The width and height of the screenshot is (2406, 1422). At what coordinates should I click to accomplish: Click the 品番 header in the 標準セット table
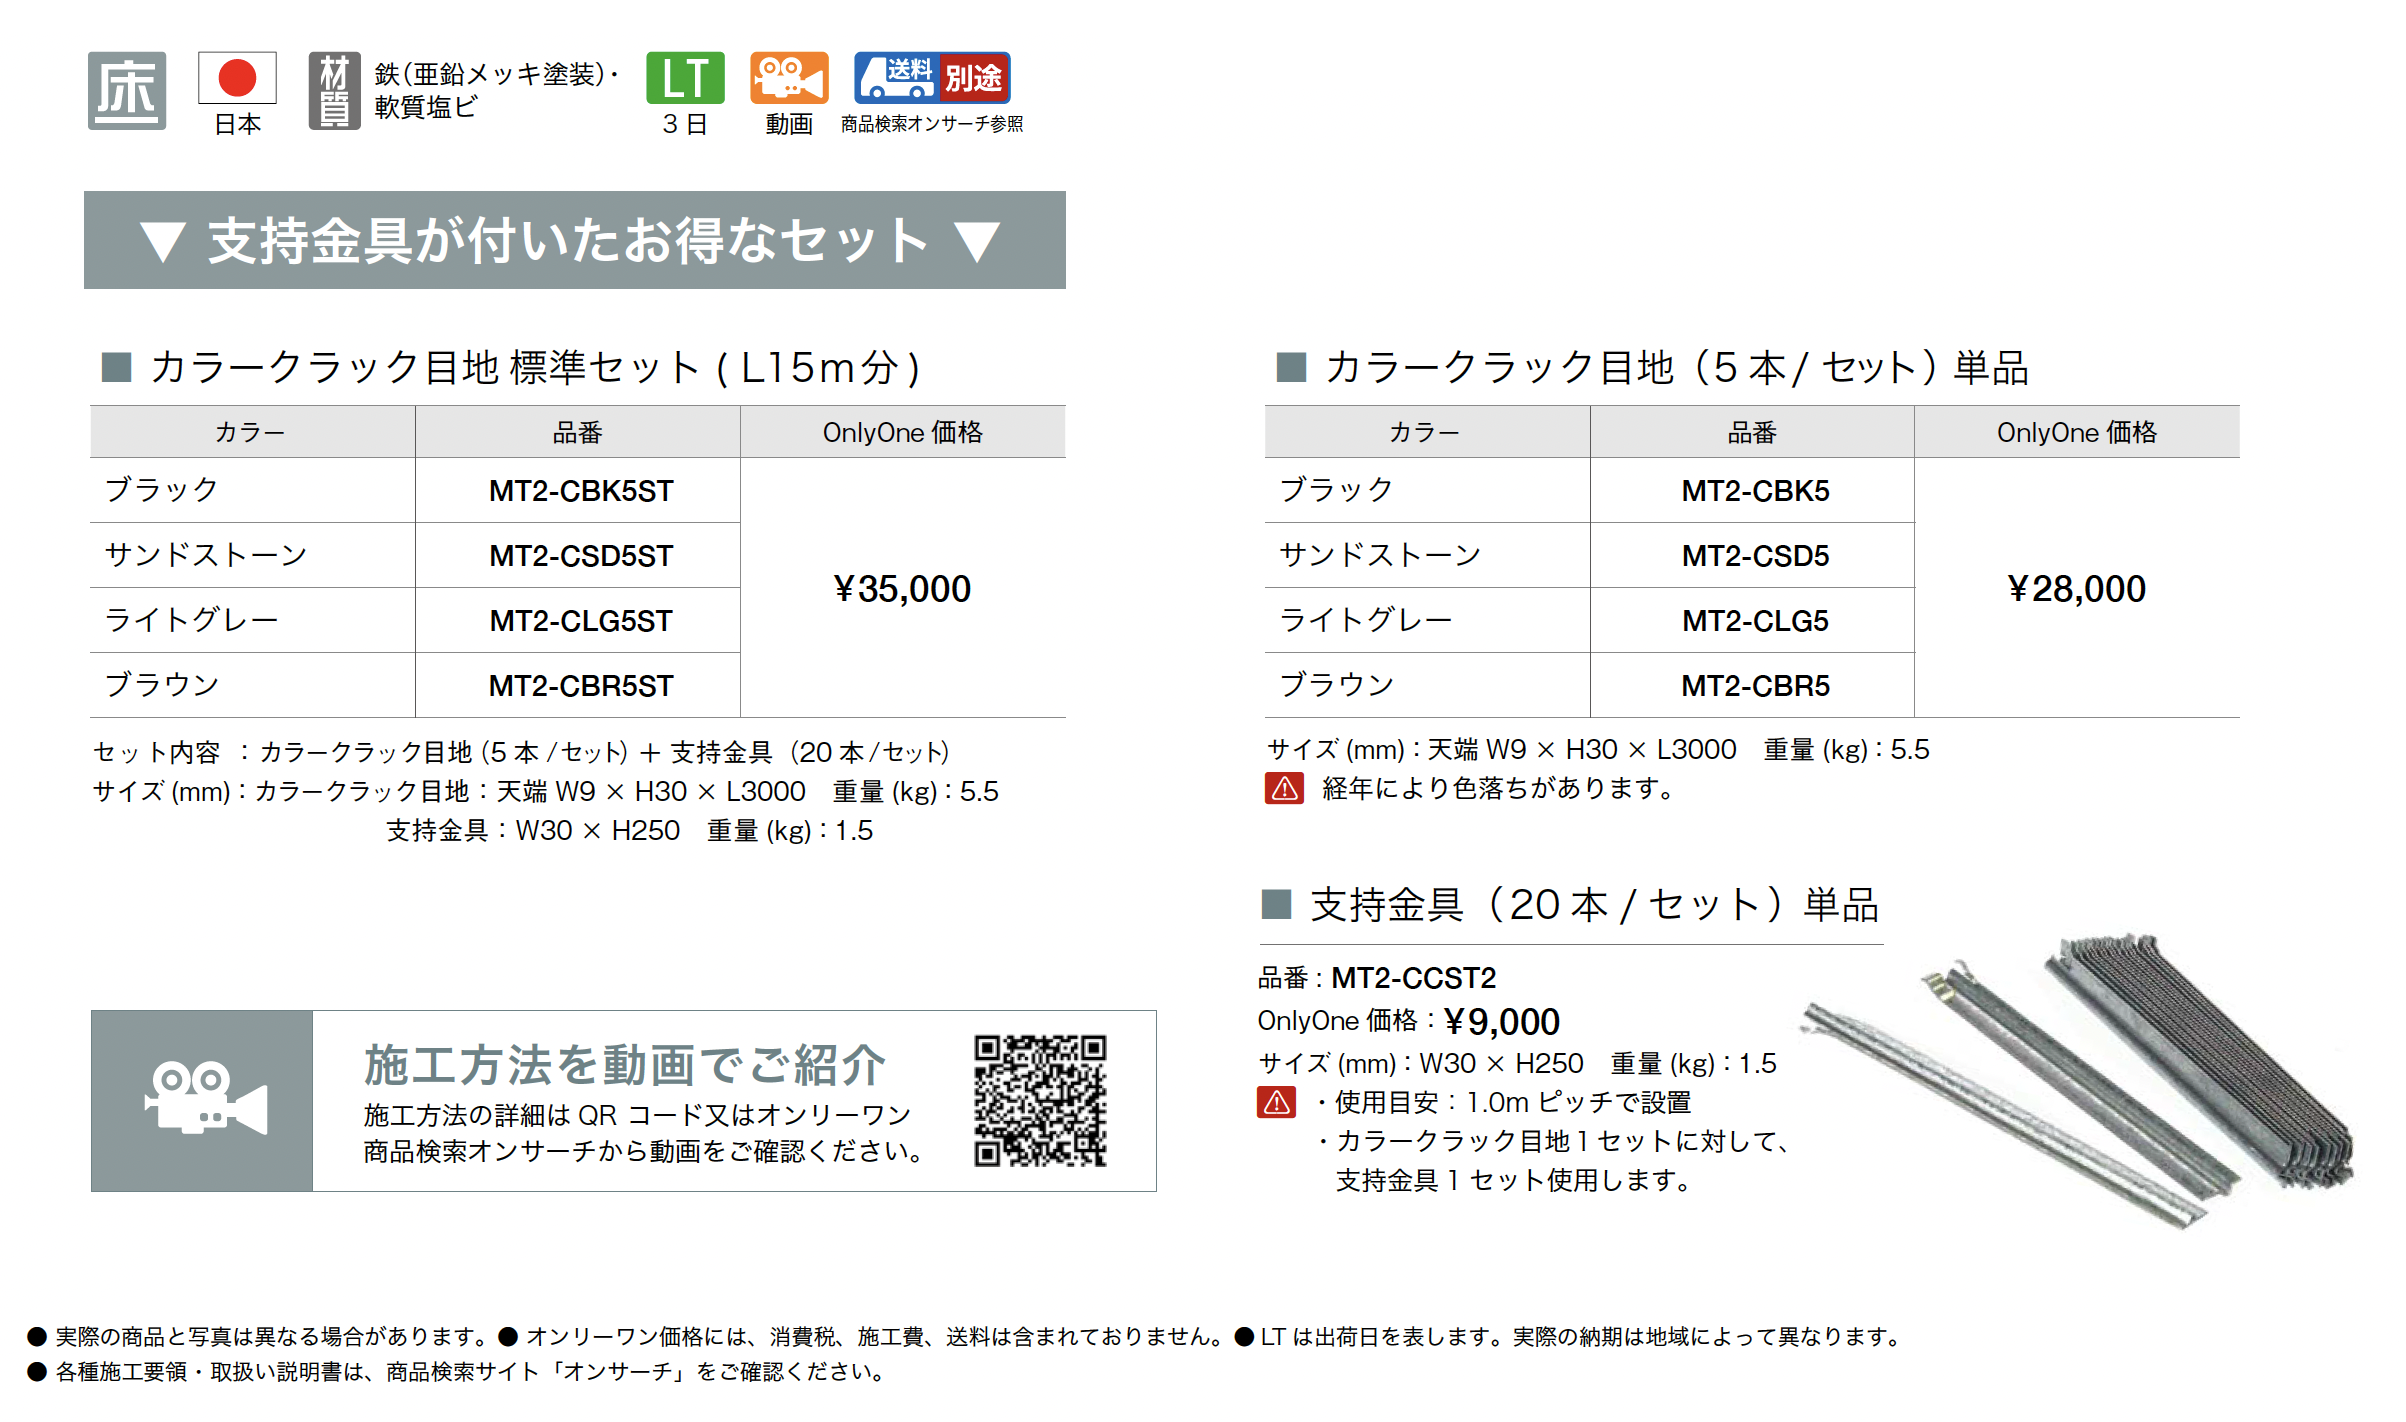pyautogui.click(x=577, y=432)
